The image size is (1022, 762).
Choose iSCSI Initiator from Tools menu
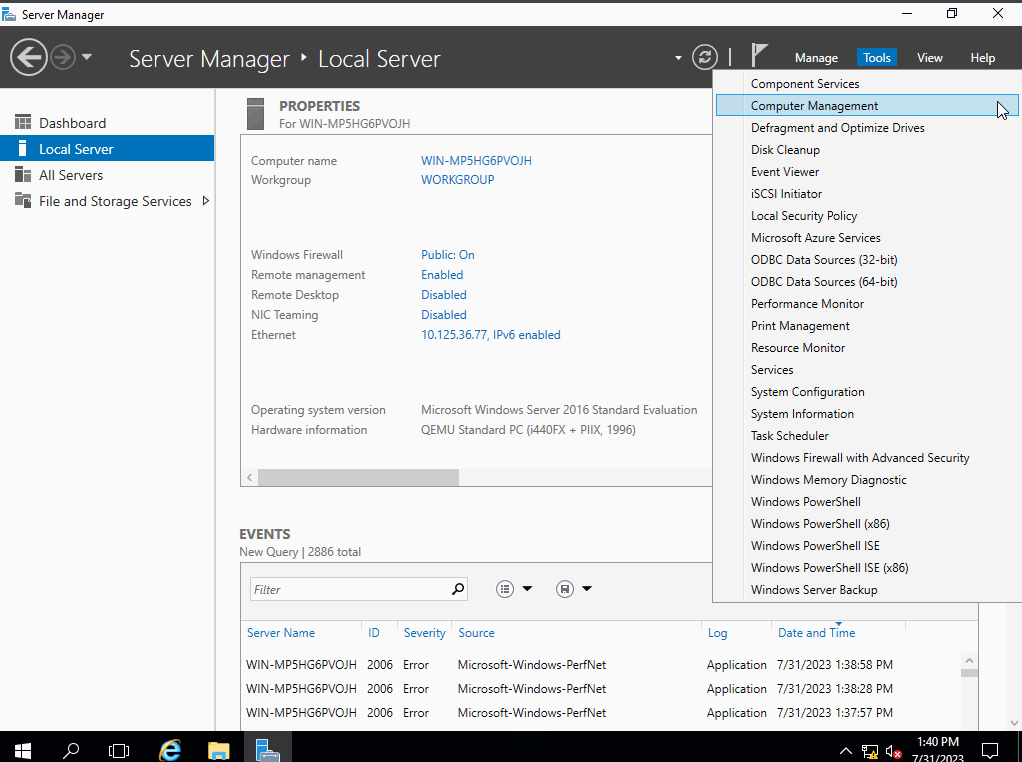pyautogui.click(x=867, y=194)
